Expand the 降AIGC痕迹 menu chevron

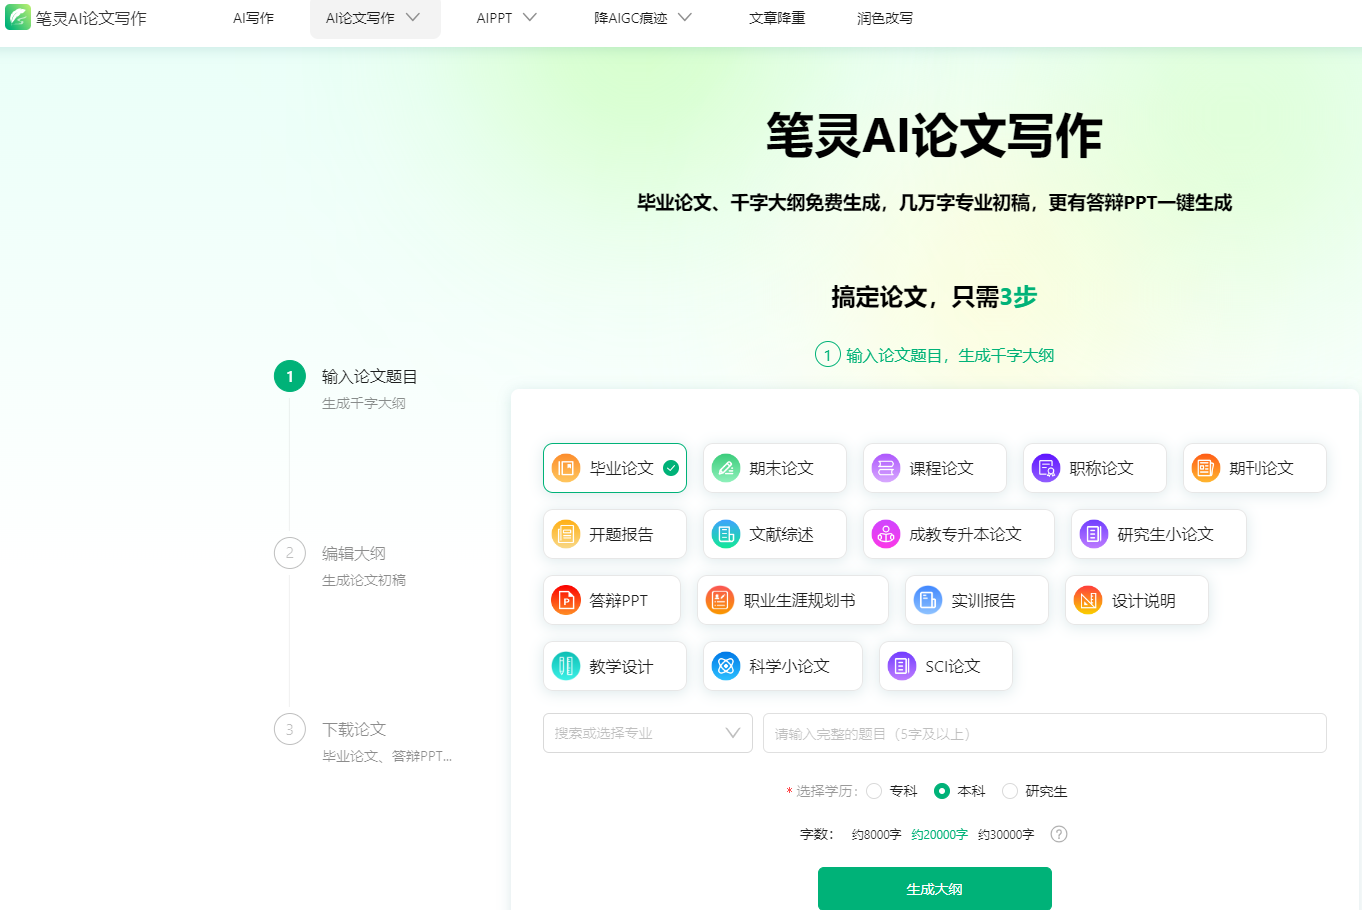click(685, 18)
